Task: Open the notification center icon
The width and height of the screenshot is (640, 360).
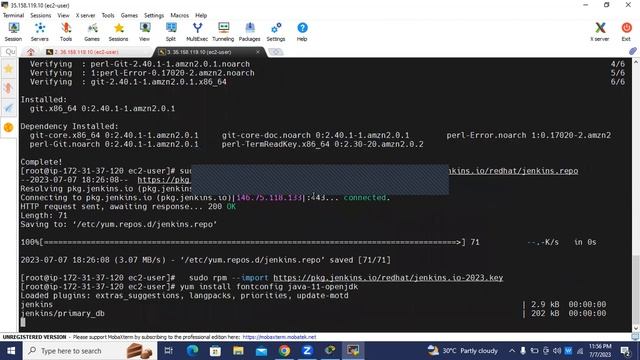Action: (625, 351)
